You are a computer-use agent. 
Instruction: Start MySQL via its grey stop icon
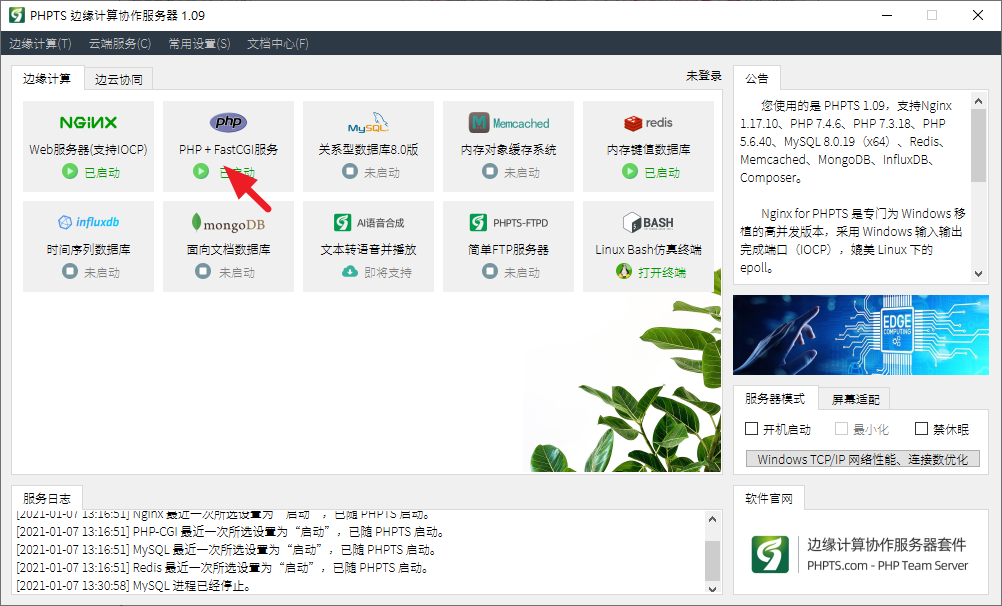coord(350,171)
